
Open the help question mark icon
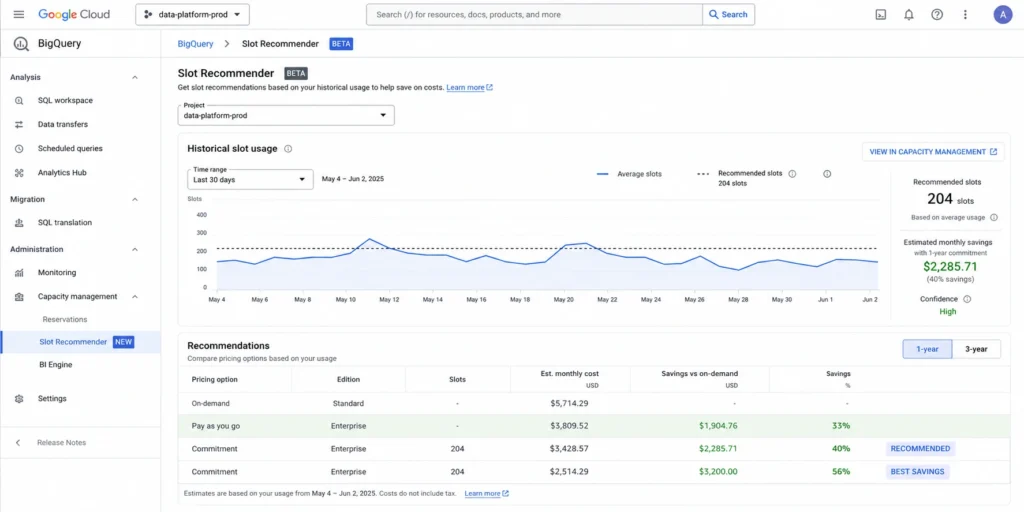(937, 14)
